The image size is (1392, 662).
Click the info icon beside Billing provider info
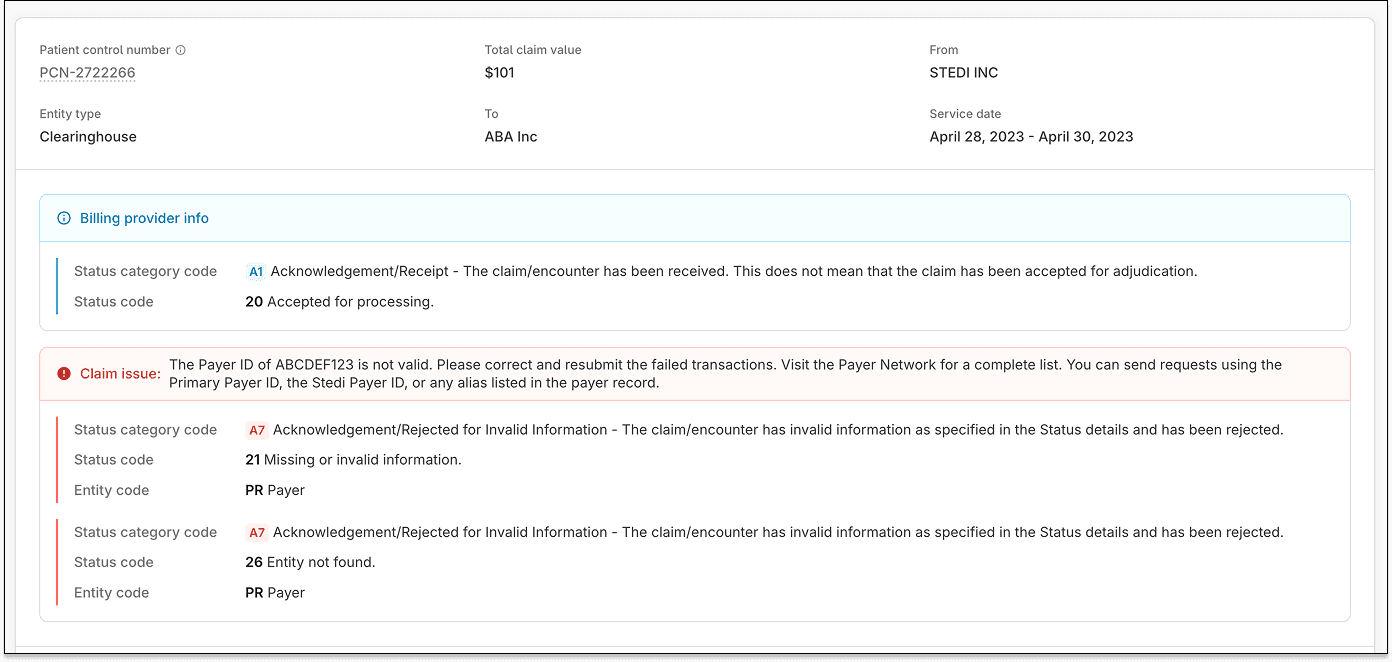tap(64, 217)
